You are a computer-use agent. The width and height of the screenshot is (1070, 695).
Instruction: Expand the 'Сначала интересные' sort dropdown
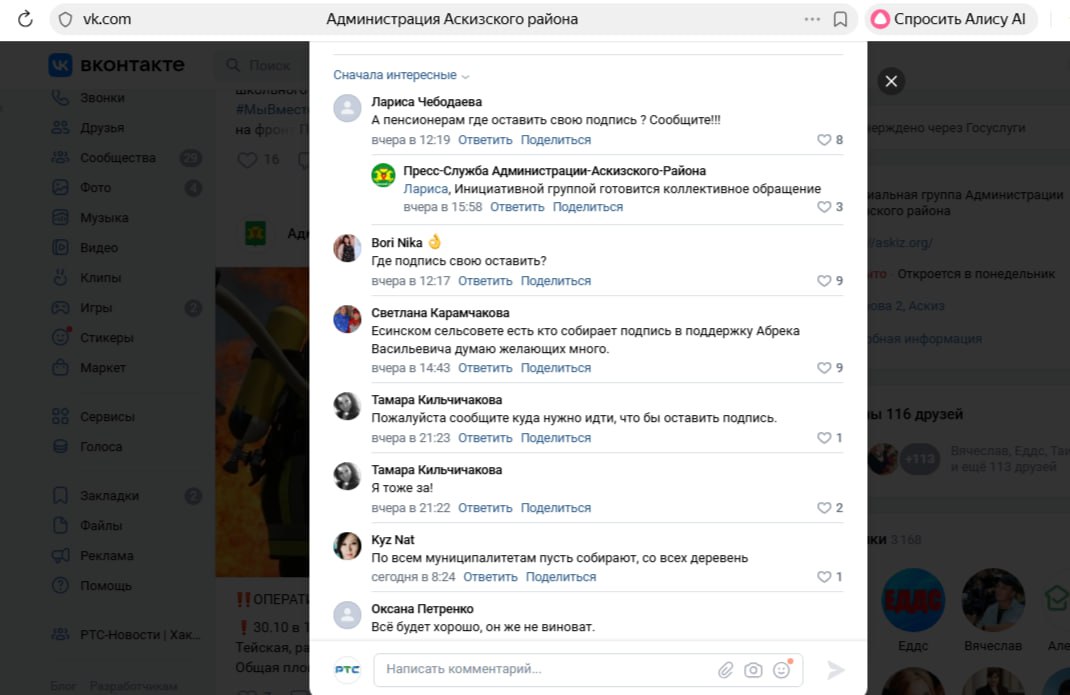click(x=401, y=75)
